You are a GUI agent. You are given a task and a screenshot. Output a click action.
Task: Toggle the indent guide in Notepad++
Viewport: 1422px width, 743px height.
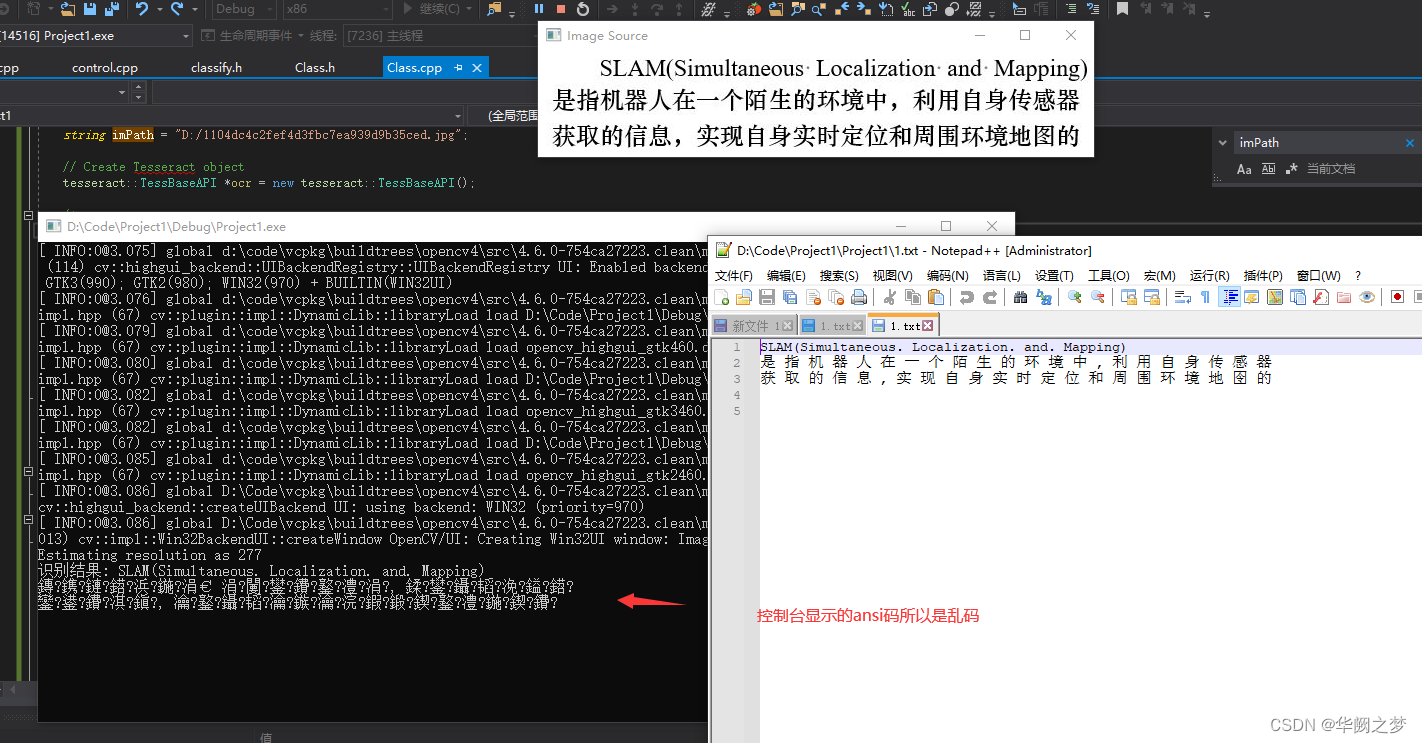coord(1230,297)
